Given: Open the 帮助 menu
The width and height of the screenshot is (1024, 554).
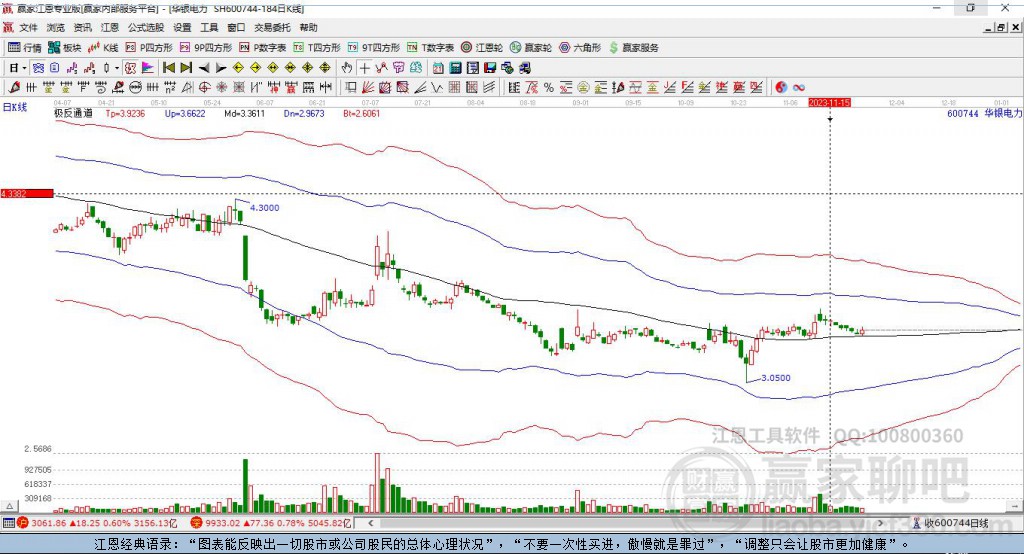Looking at the screenshot, I should point(308,27).
